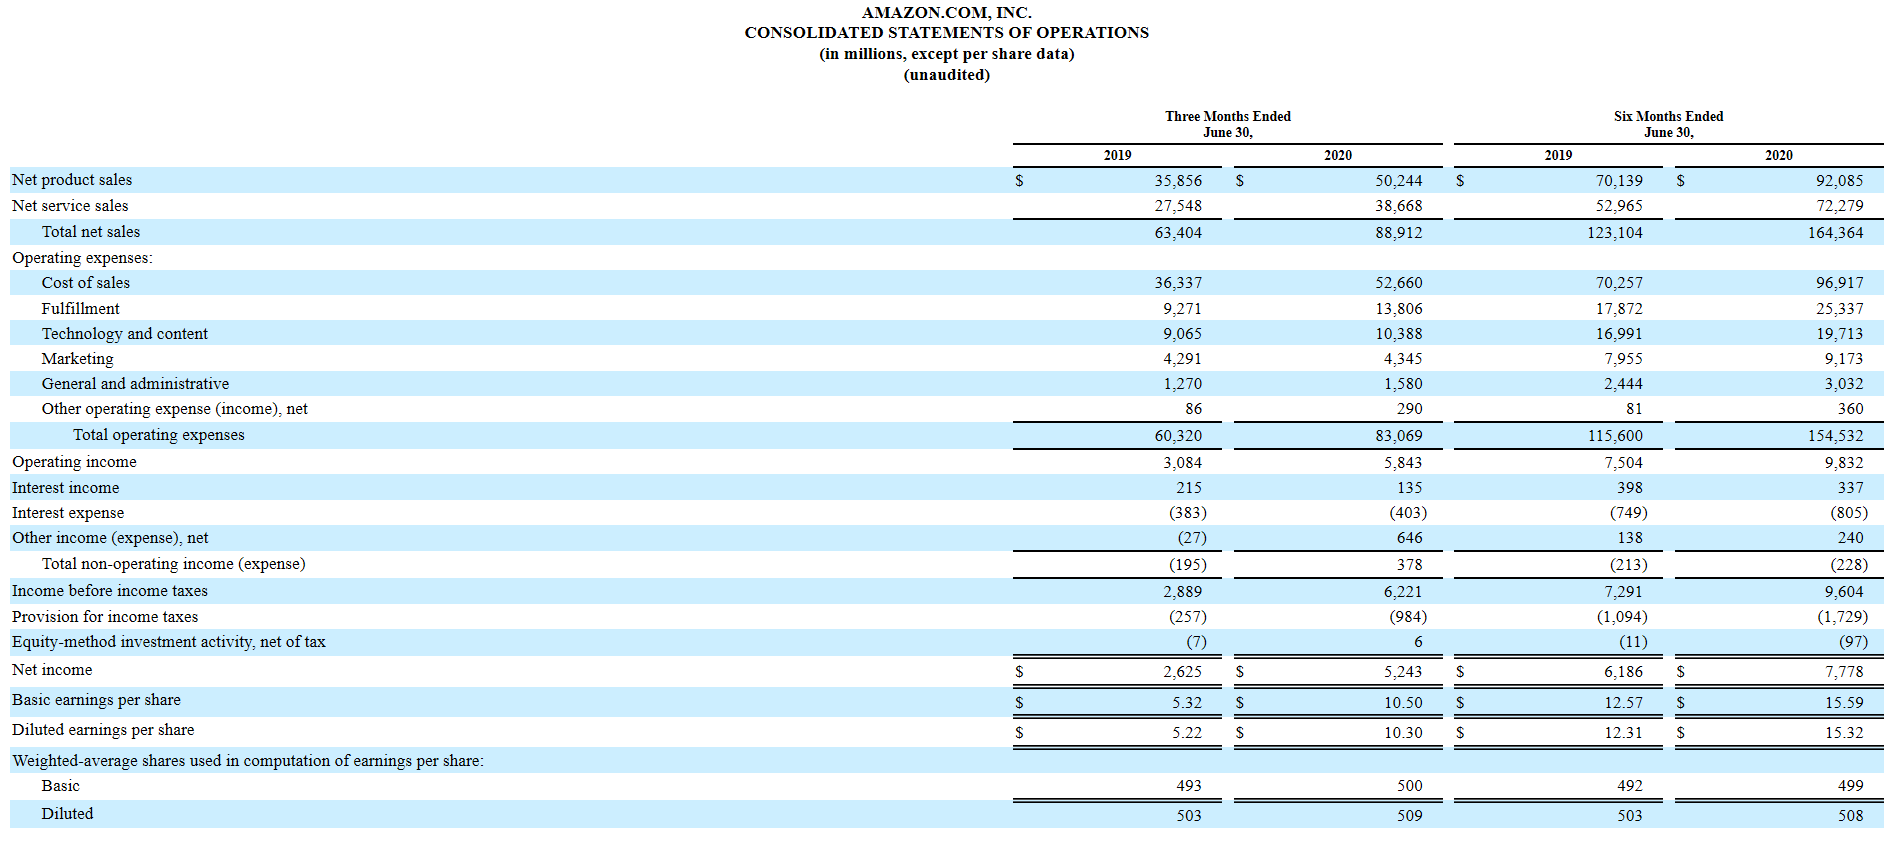
Task: Select net product sales value 50,244
Action: point(1398,181)
